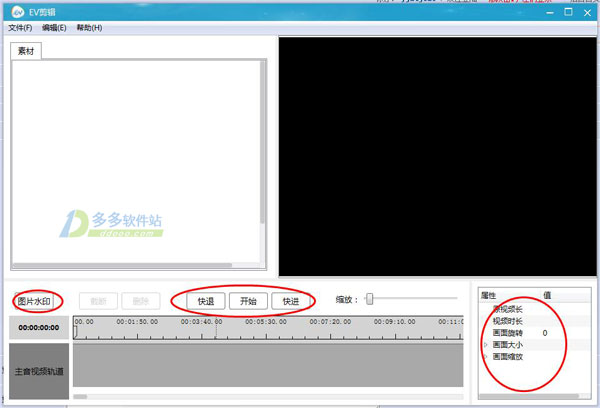Click the 素材 panel vertical scrollbar
This screenshot has height=408, width=600.
tap(262, 142)
